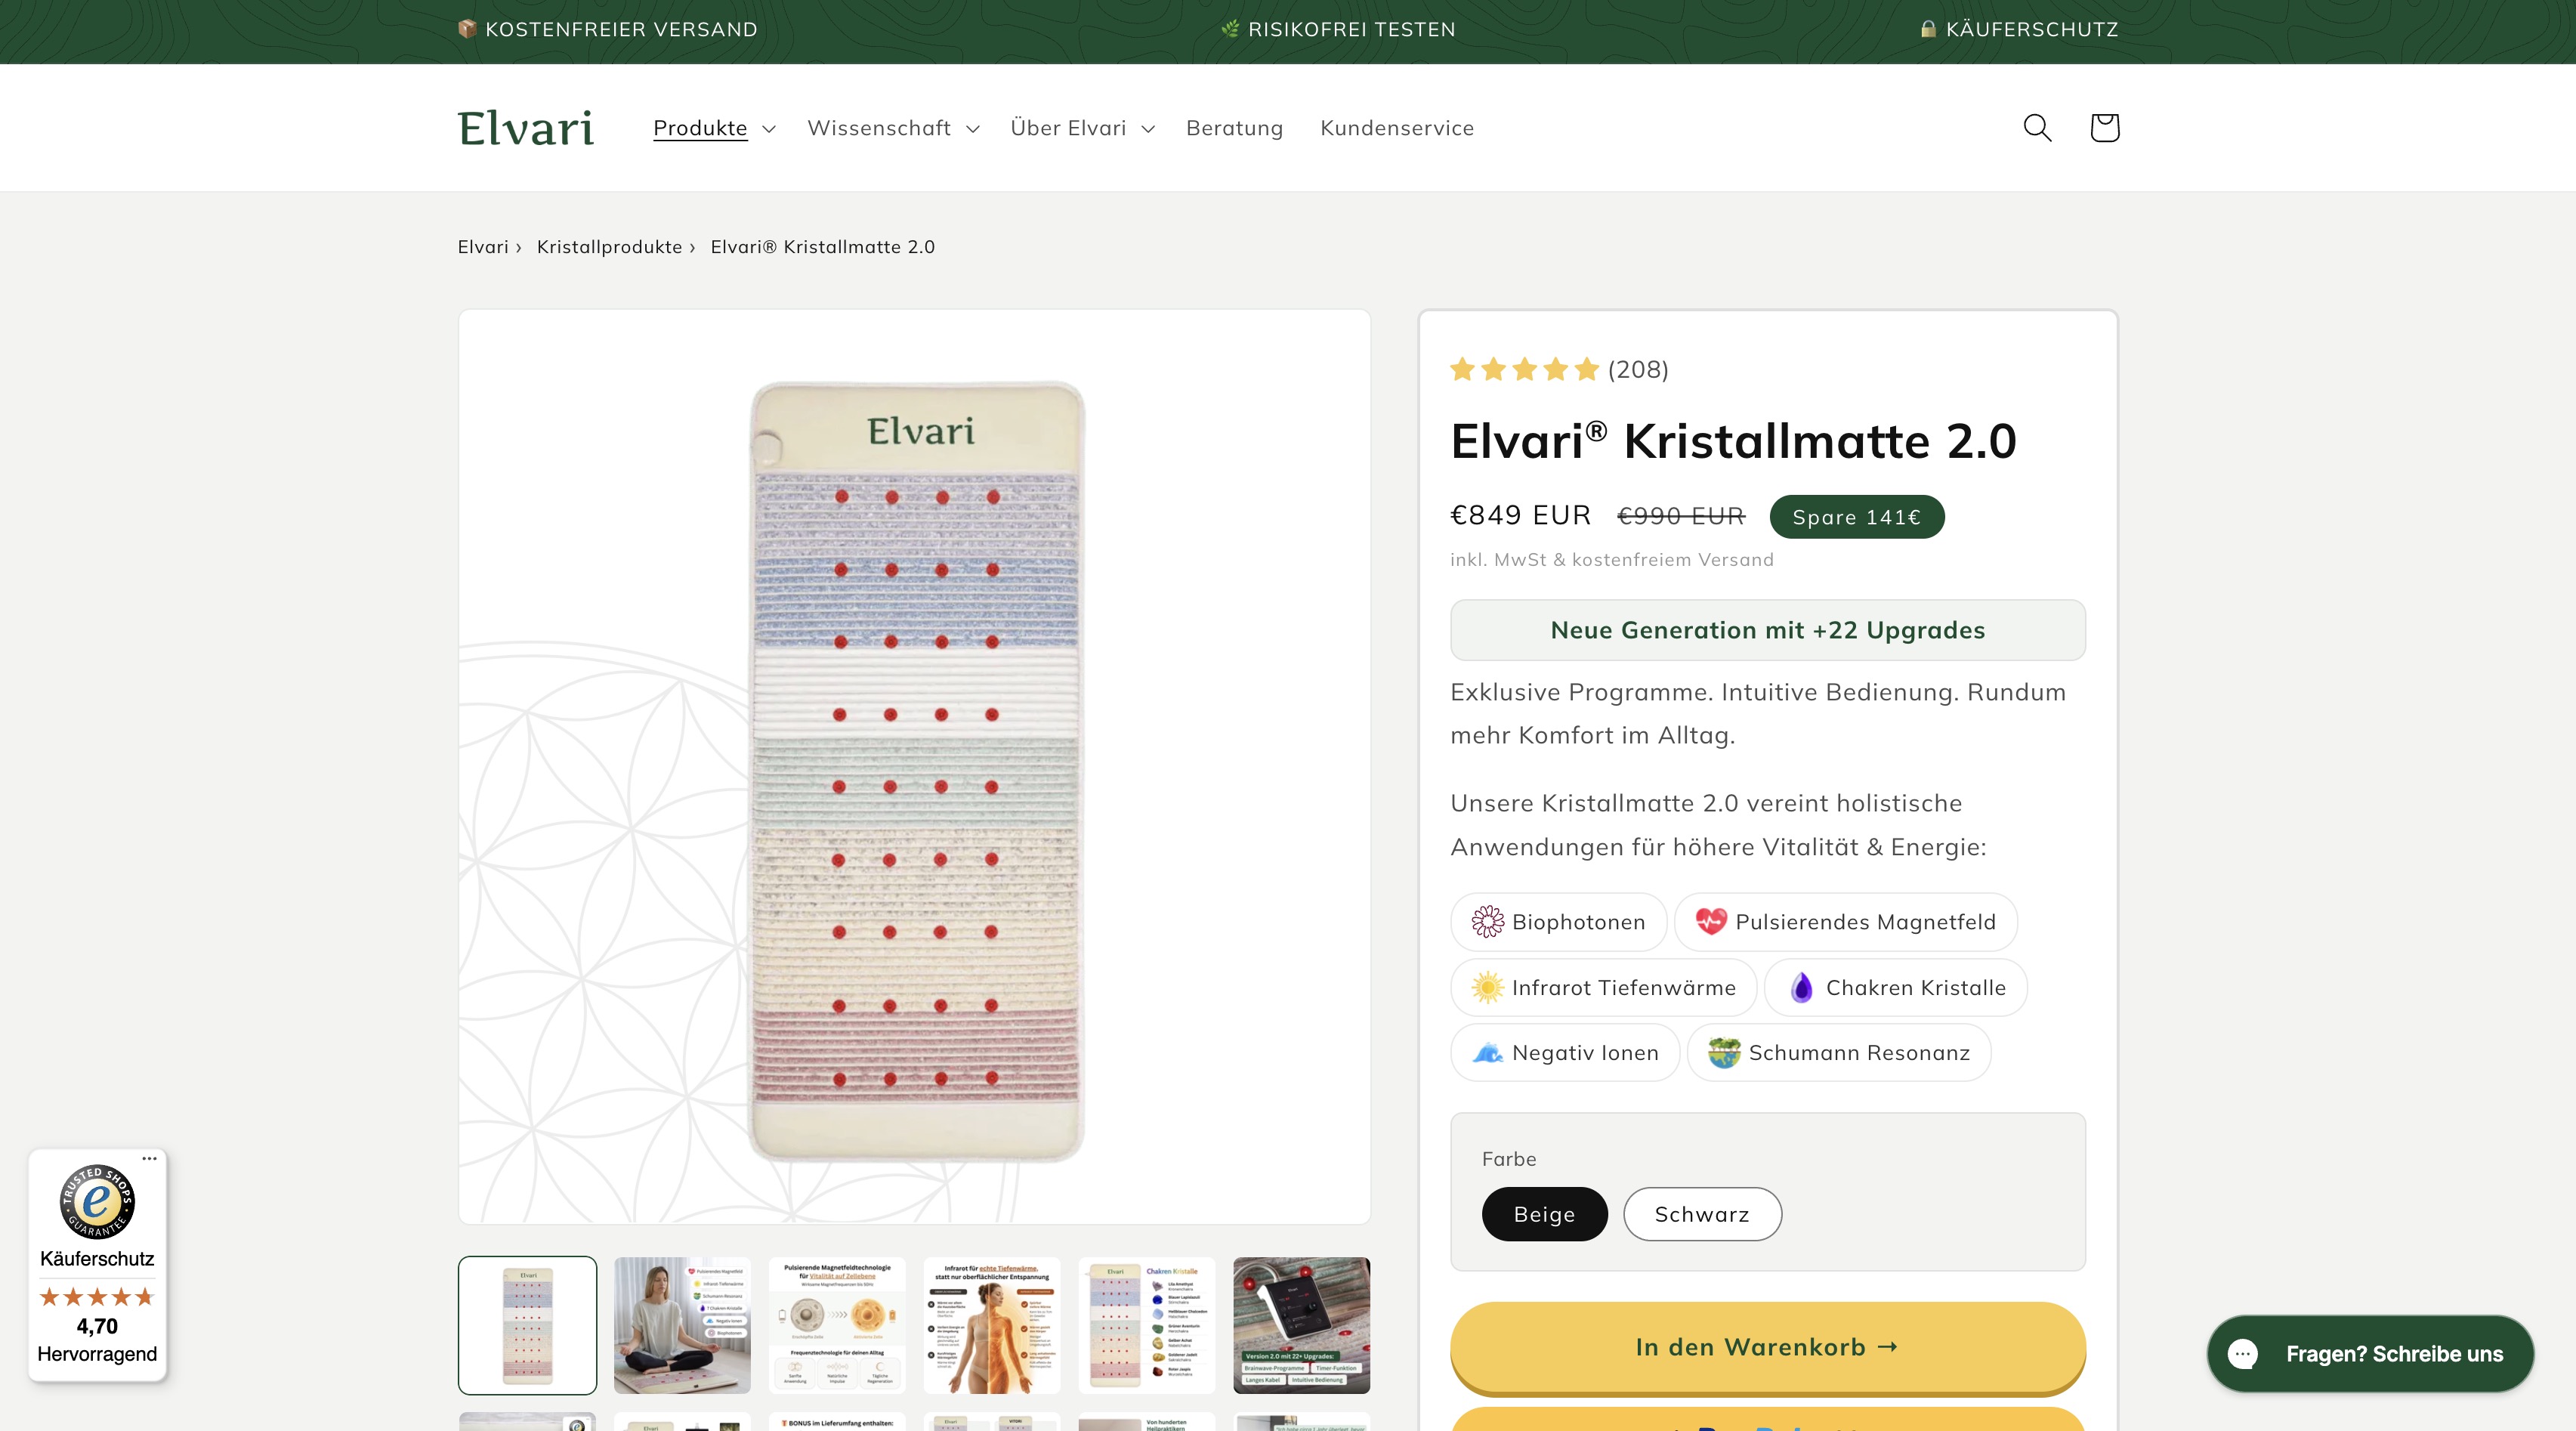The width and height of the screenshot is (2576, 1431).
Task: Click the Infrarot Tiefenwärme feature tag
Action: click(1603, 988)
